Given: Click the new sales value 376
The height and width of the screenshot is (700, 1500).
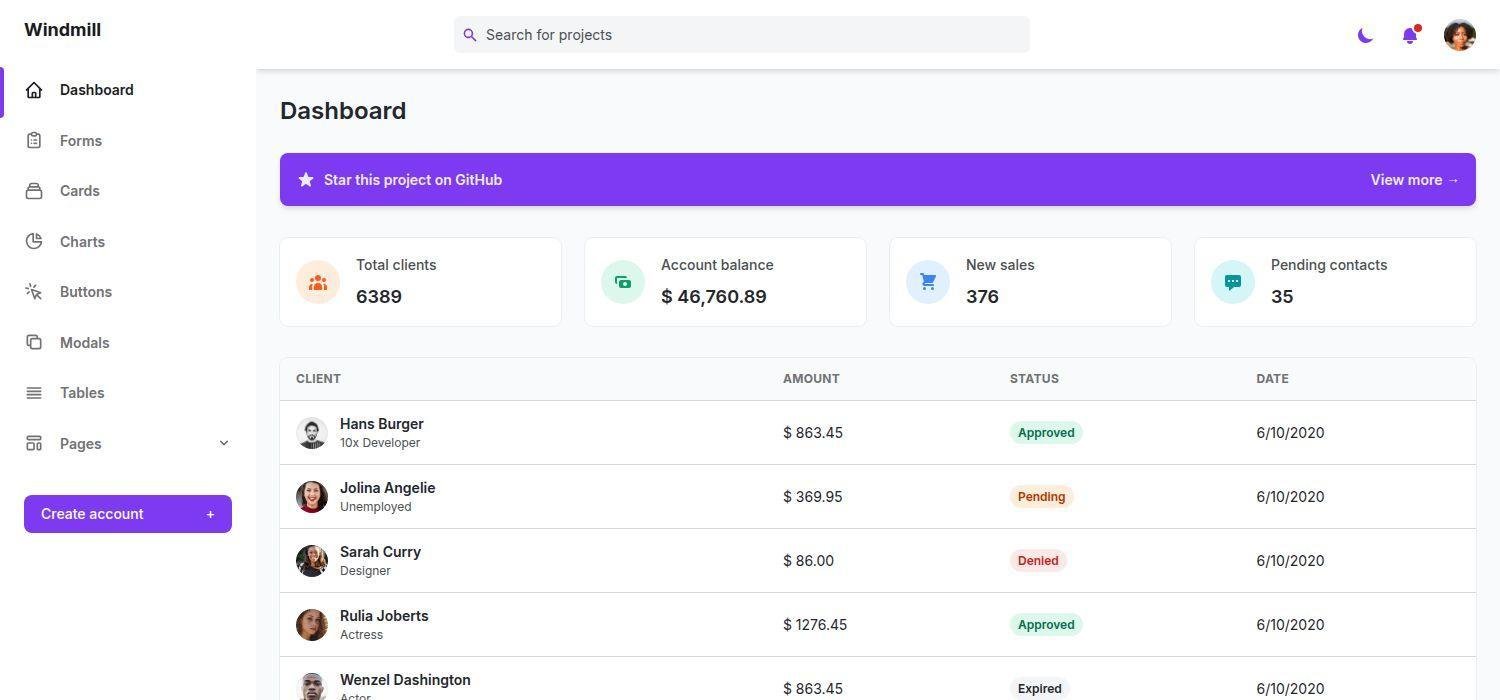Looking at the screenshot, I should coord(982,297).
